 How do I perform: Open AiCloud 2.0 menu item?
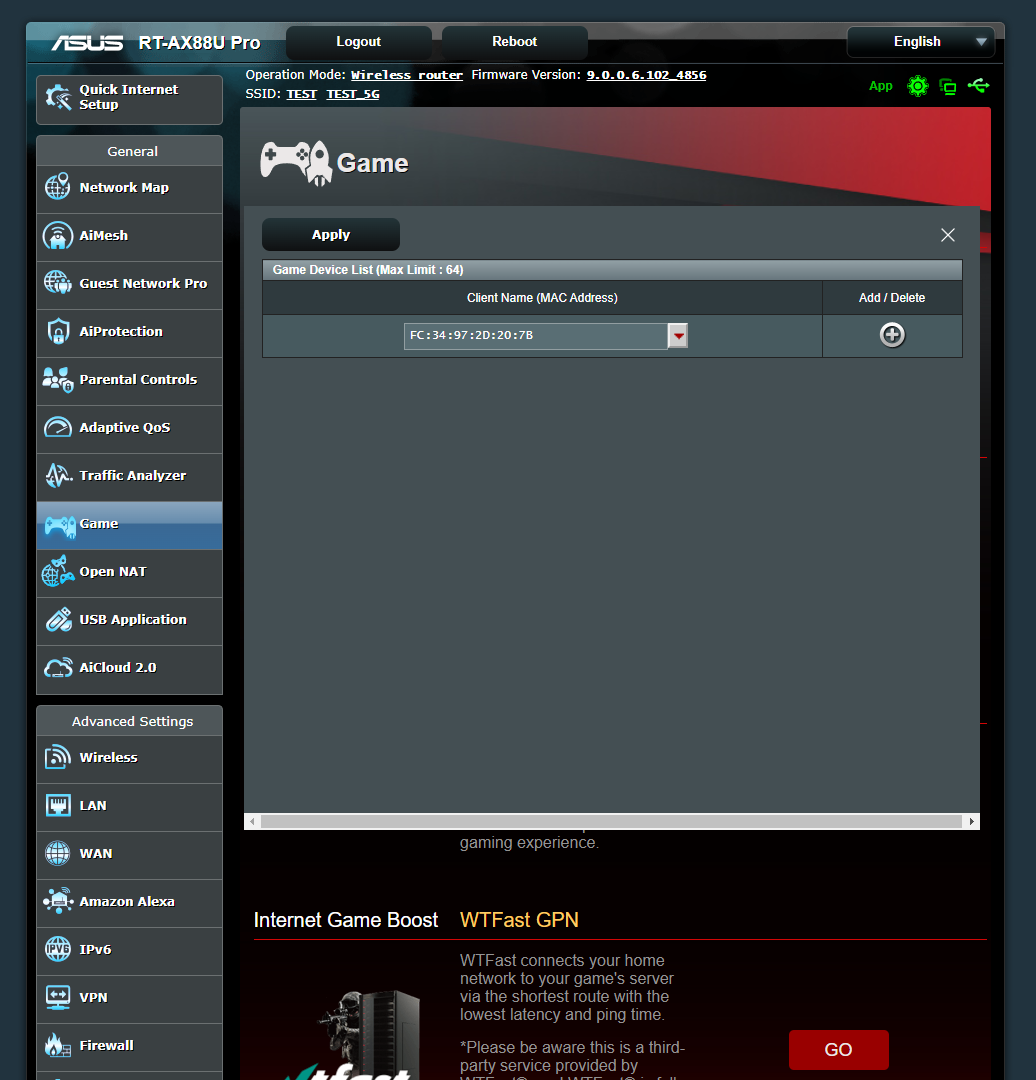pyautogui.click(x=130, y=669)
